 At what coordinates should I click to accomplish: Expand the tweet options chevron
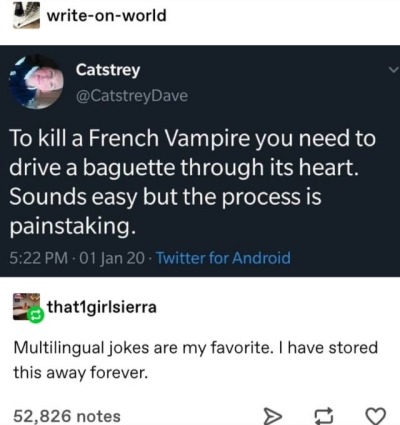[x=394, y=70]
